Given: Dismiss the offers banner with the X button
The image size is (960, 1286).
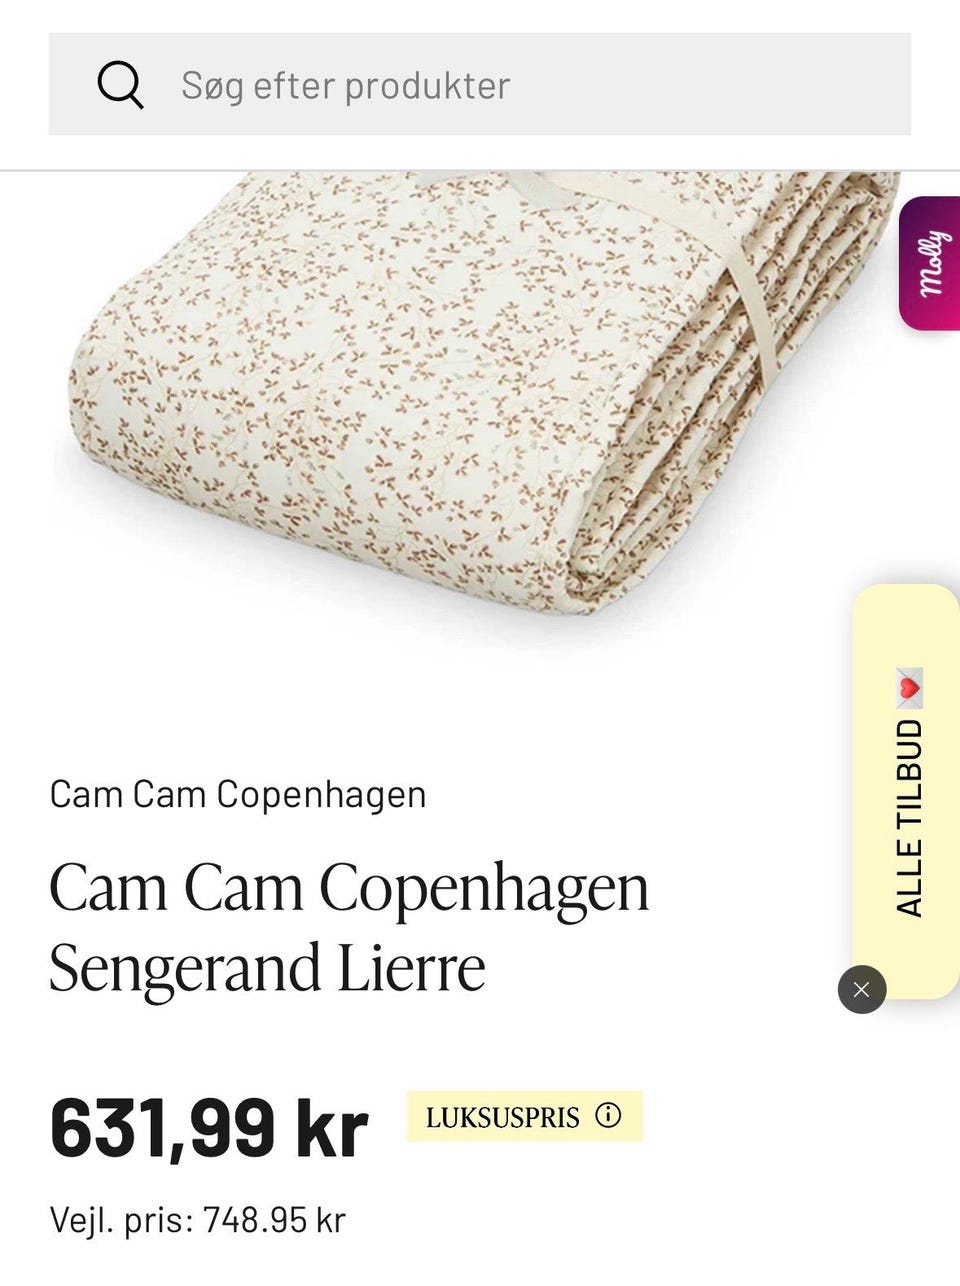Looking at the screenshot, I should (862, 990).
